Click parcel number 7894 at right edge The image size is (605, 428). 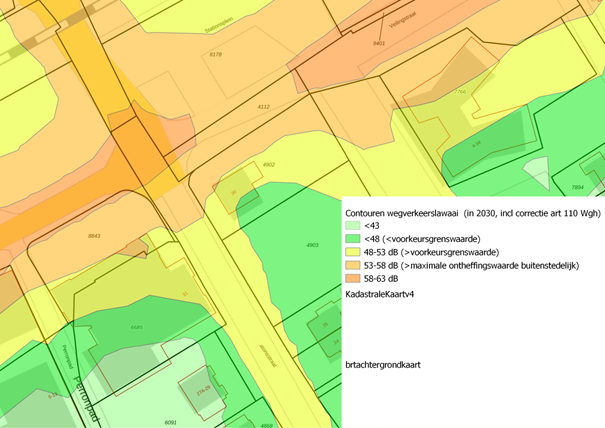tap(577, 187)
